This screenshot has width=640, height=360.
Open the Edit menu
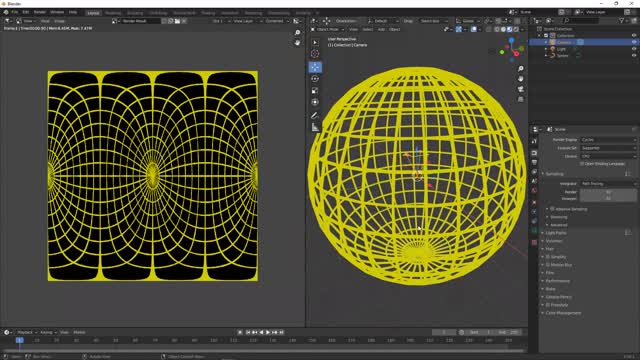pos(26,12)
